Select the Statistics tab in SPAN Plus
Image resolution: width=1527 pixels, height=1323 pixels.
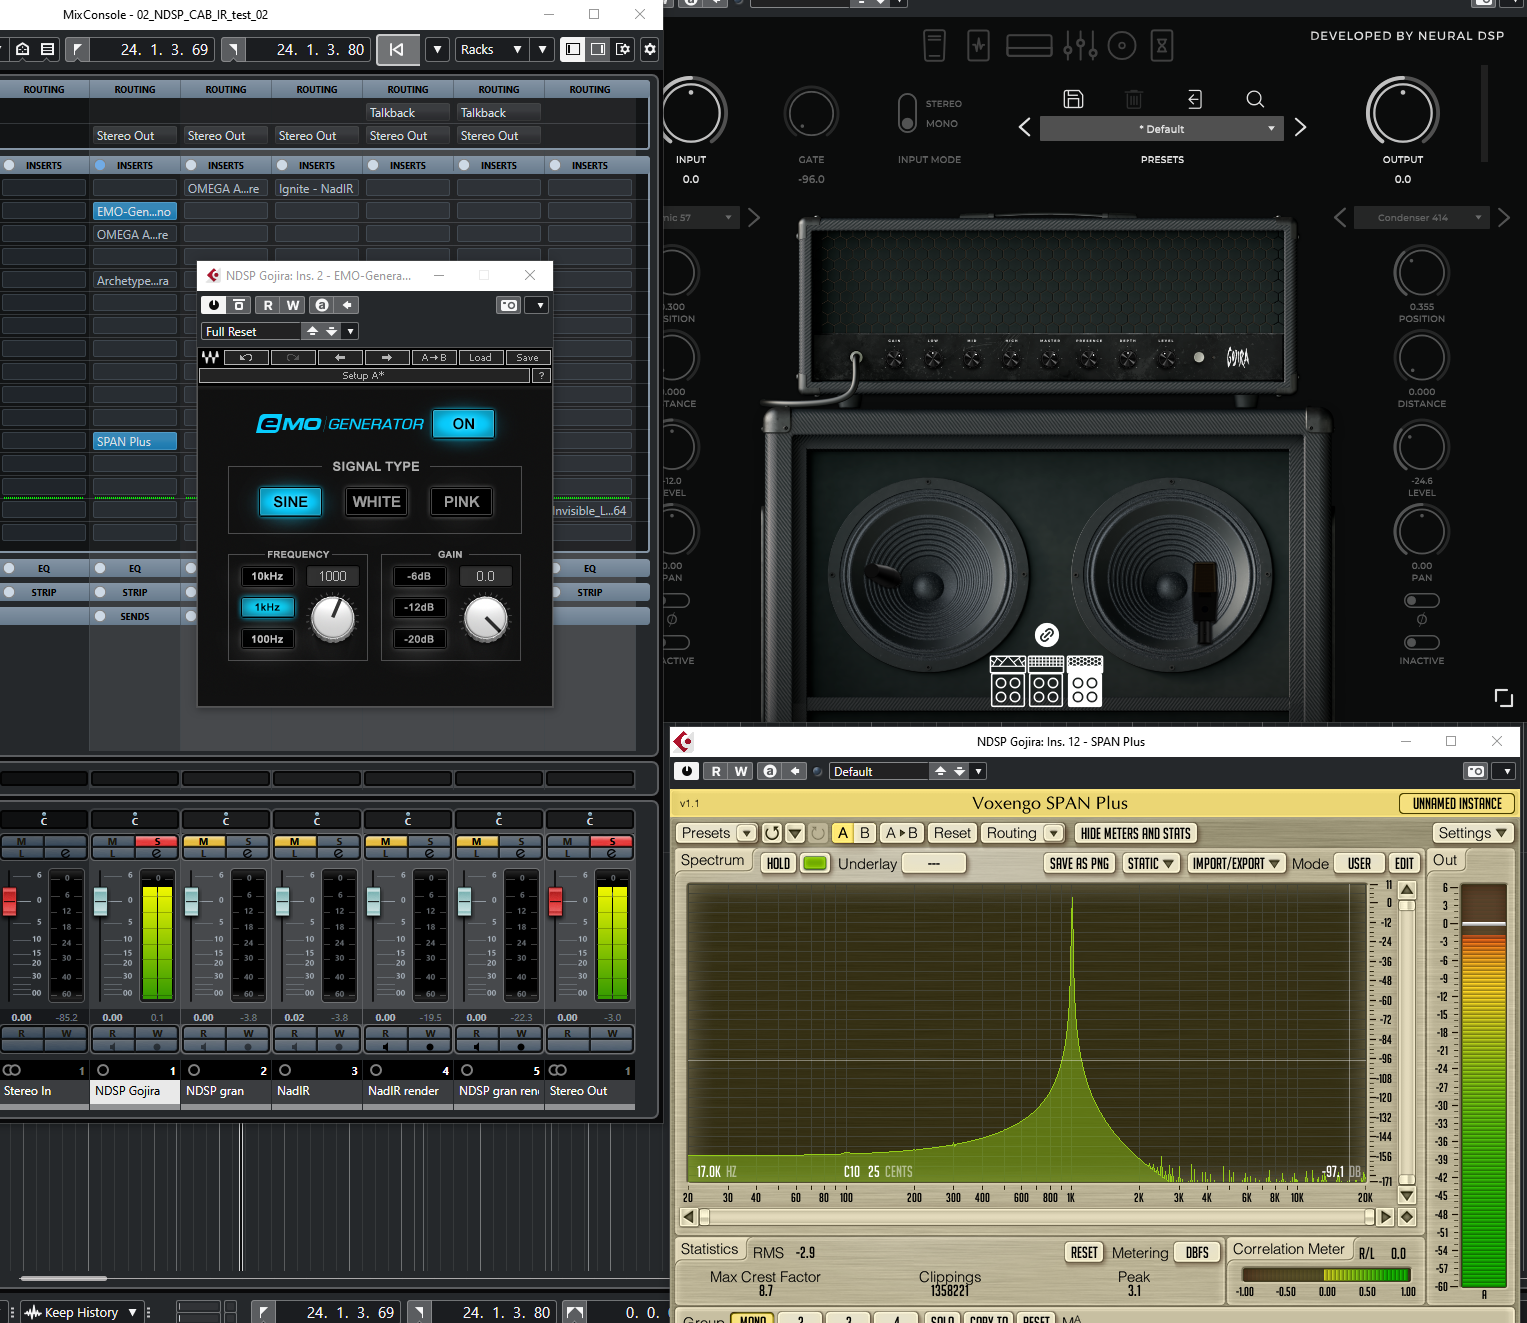[709, 1249]
